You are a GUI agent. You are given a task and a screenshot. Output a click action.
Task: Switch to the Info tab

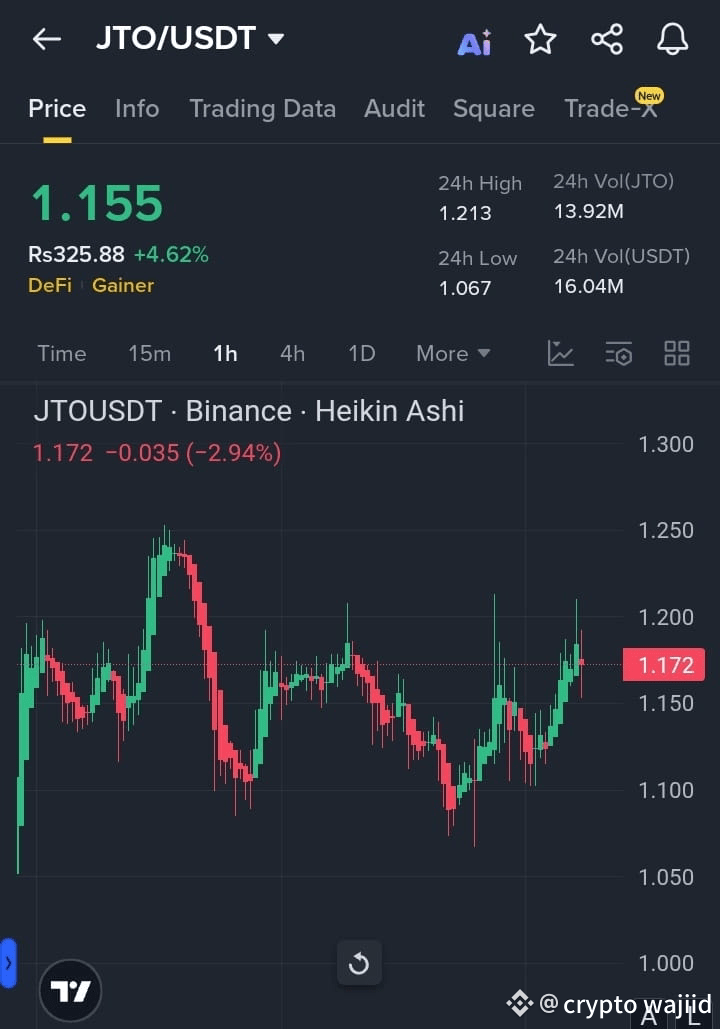click(137, 108)
